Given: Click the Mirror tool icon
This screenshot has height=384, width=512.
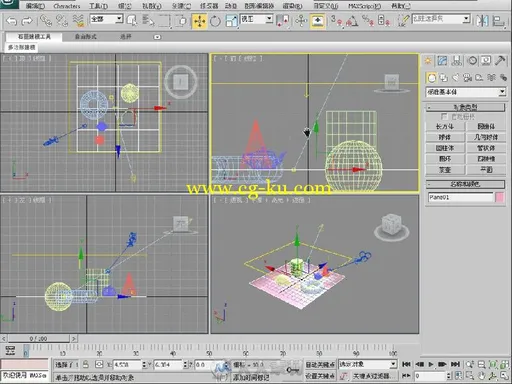Looking at the screenshot, I should (482, 21).
